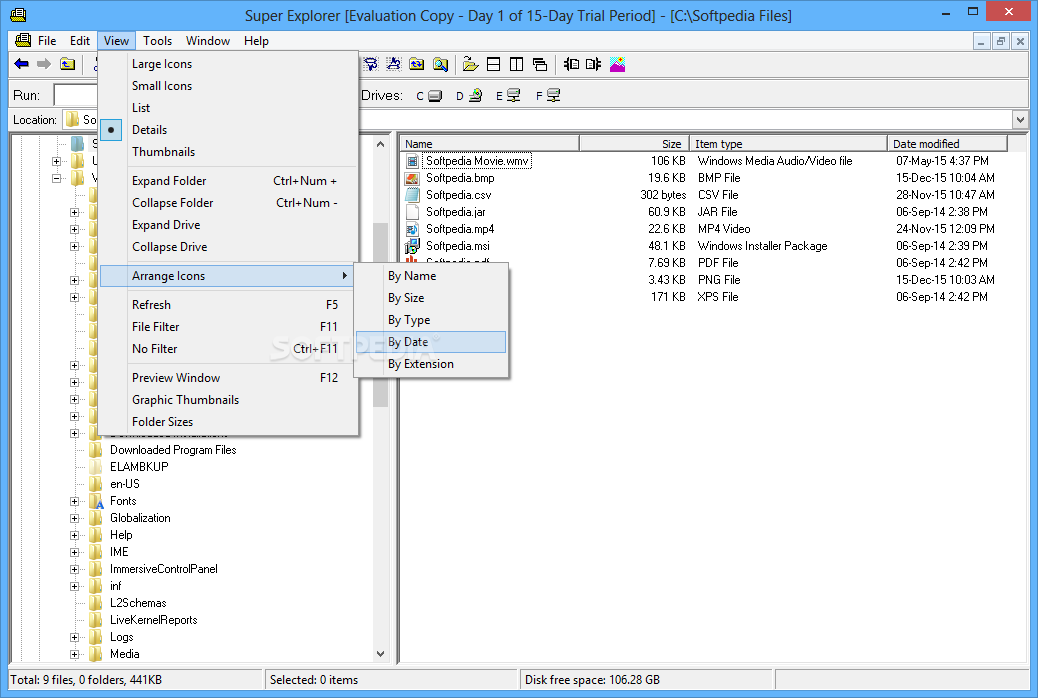The image size is (1038, 698).
Task: Click the Cascade windows toolbar icon
Action: tap(540, 64)
